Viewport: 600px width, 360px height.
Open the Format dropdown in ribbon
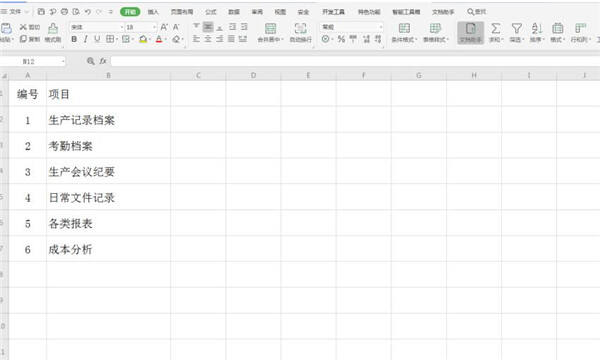558,32
